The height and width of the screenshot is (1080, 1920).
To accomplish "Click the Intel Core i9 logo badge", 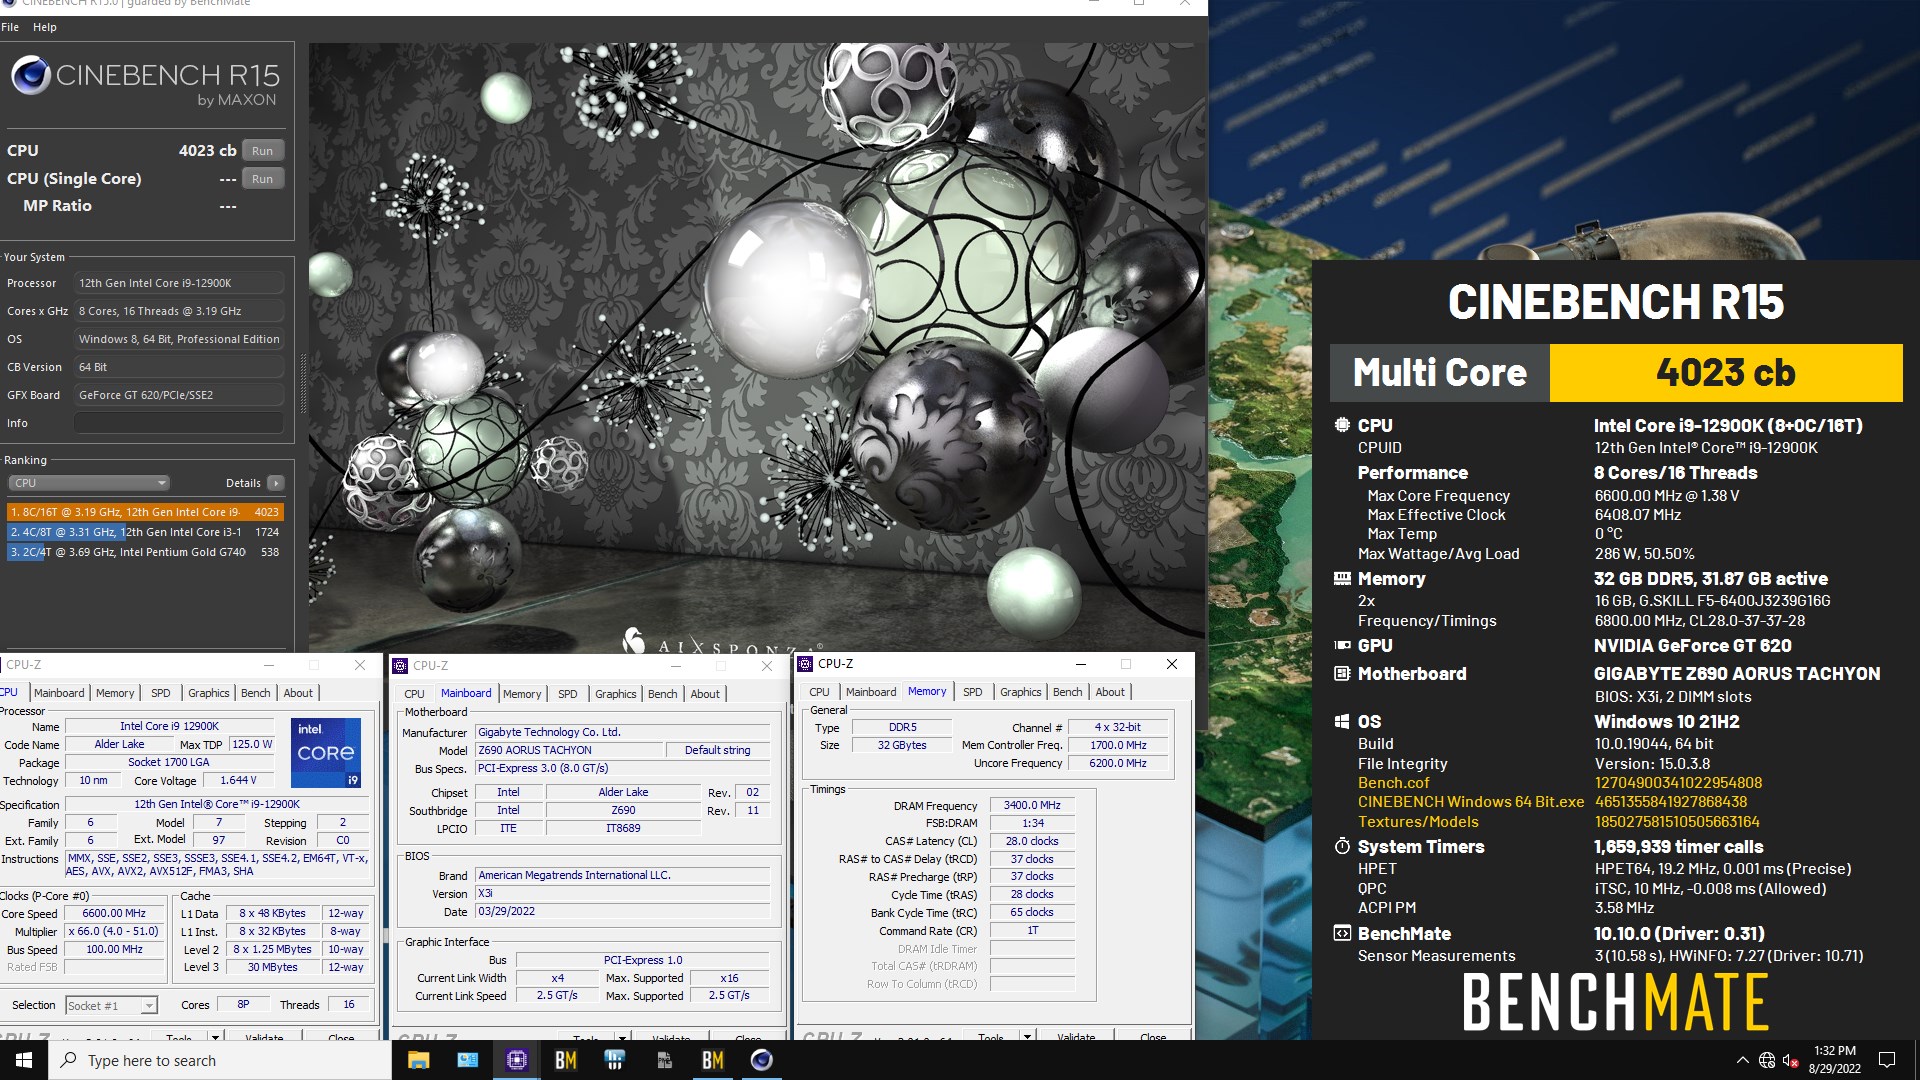I will pyautogui.click(x=326, y=752).
